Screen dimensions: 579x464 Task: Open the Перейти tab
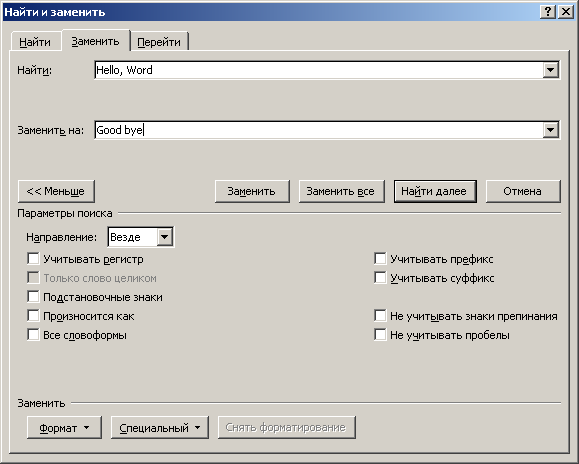[x=159, y=42]
